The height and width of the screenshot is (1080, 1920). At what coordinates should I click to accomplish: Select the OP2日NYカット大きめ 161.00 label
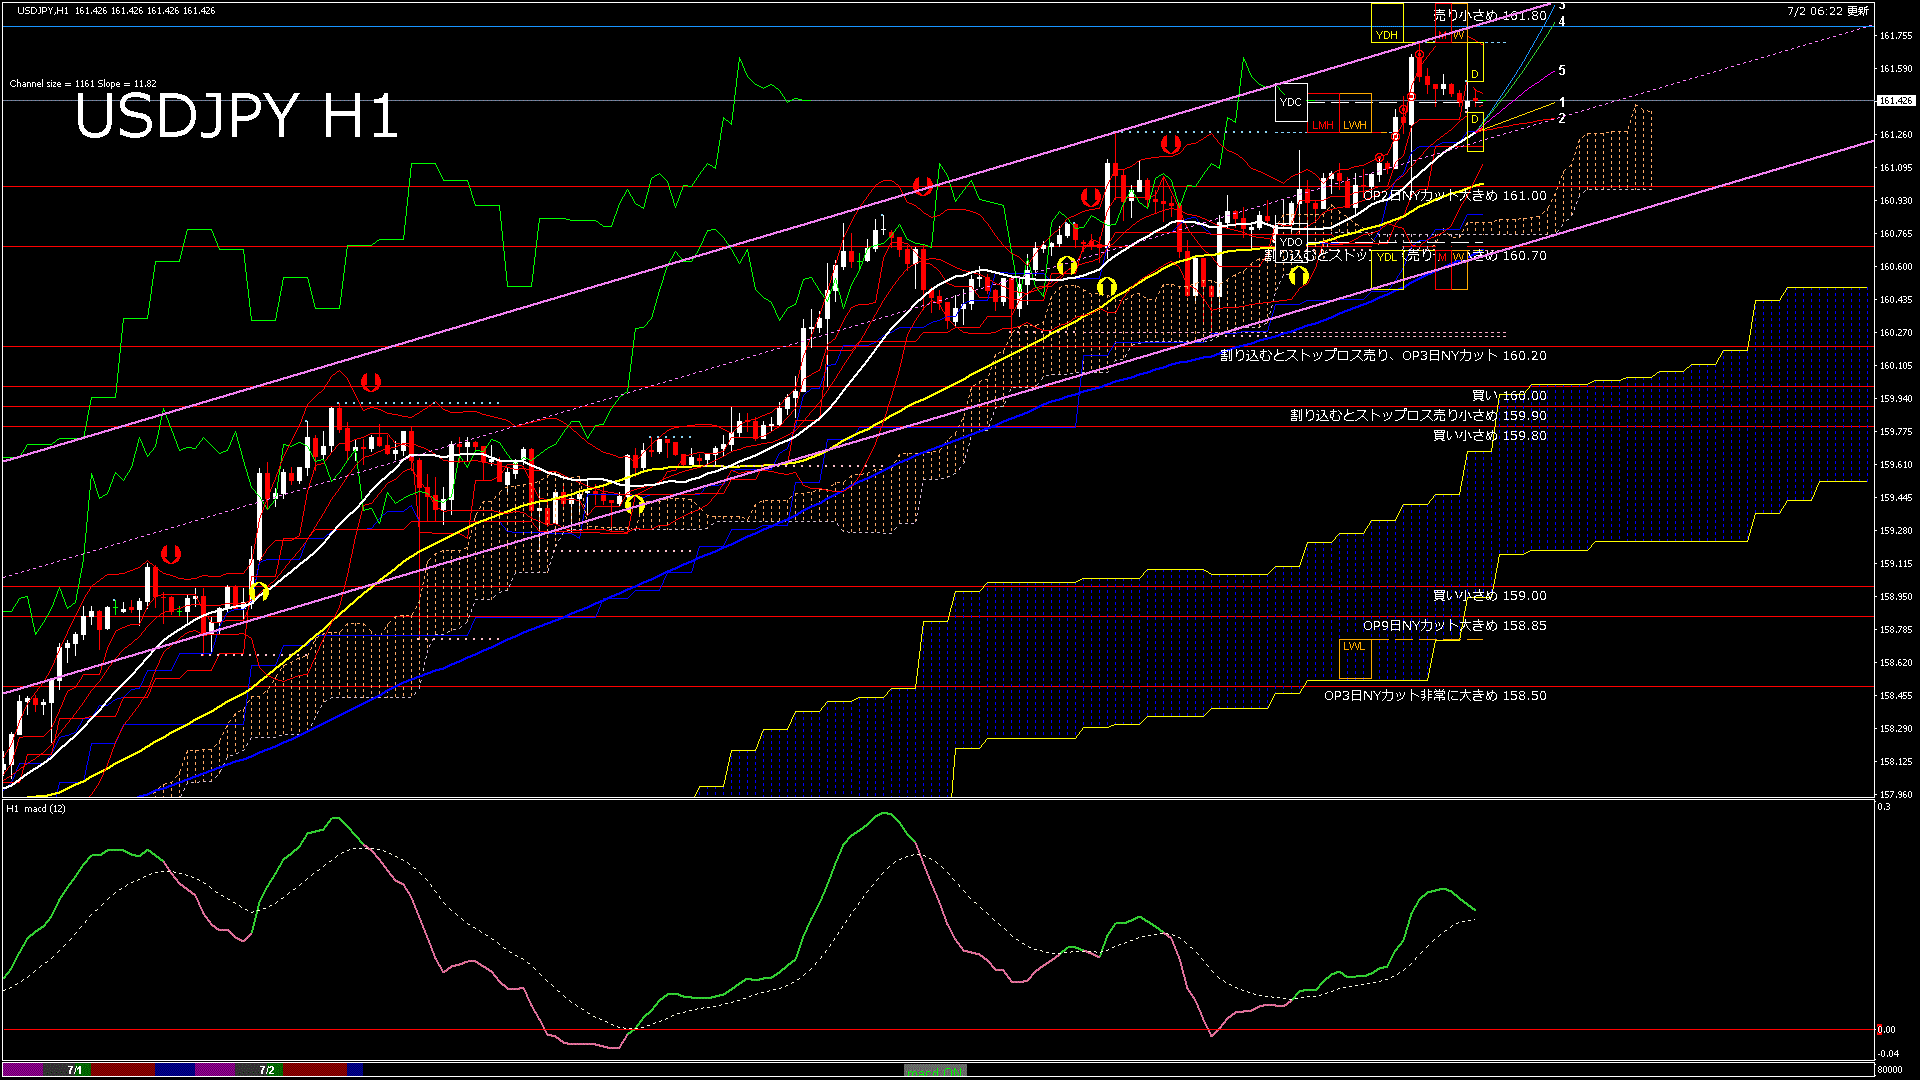[1455, 195]
